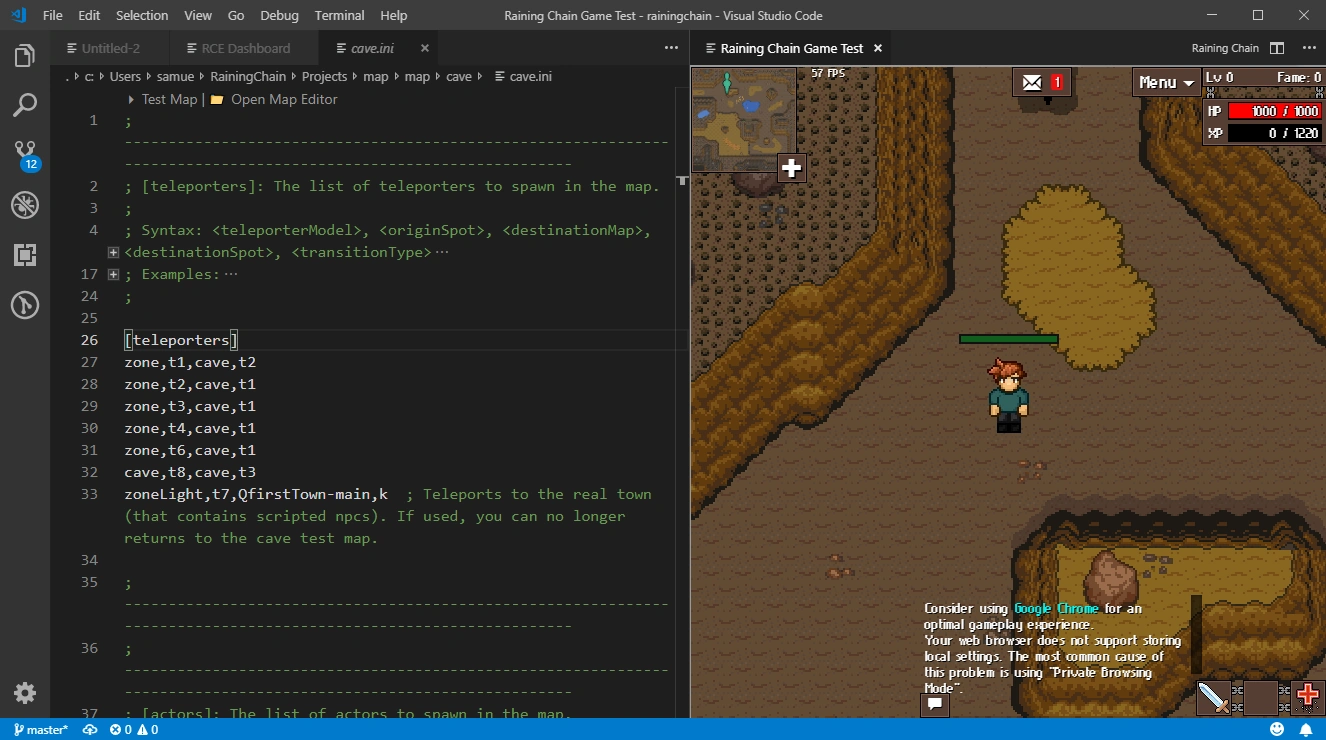Open the Projects breadcrumb dropdown

[x=324, y=76]
